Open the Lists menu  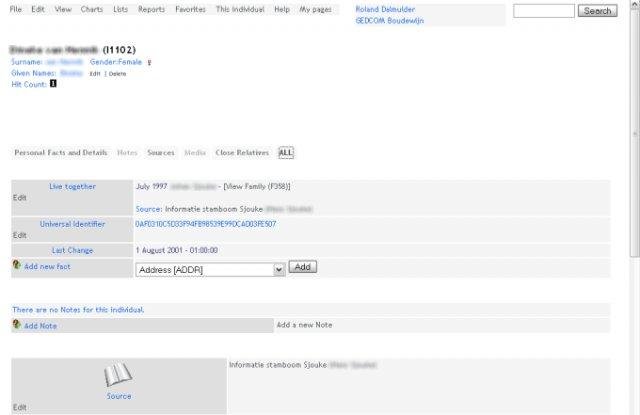(x=120, y=9)
